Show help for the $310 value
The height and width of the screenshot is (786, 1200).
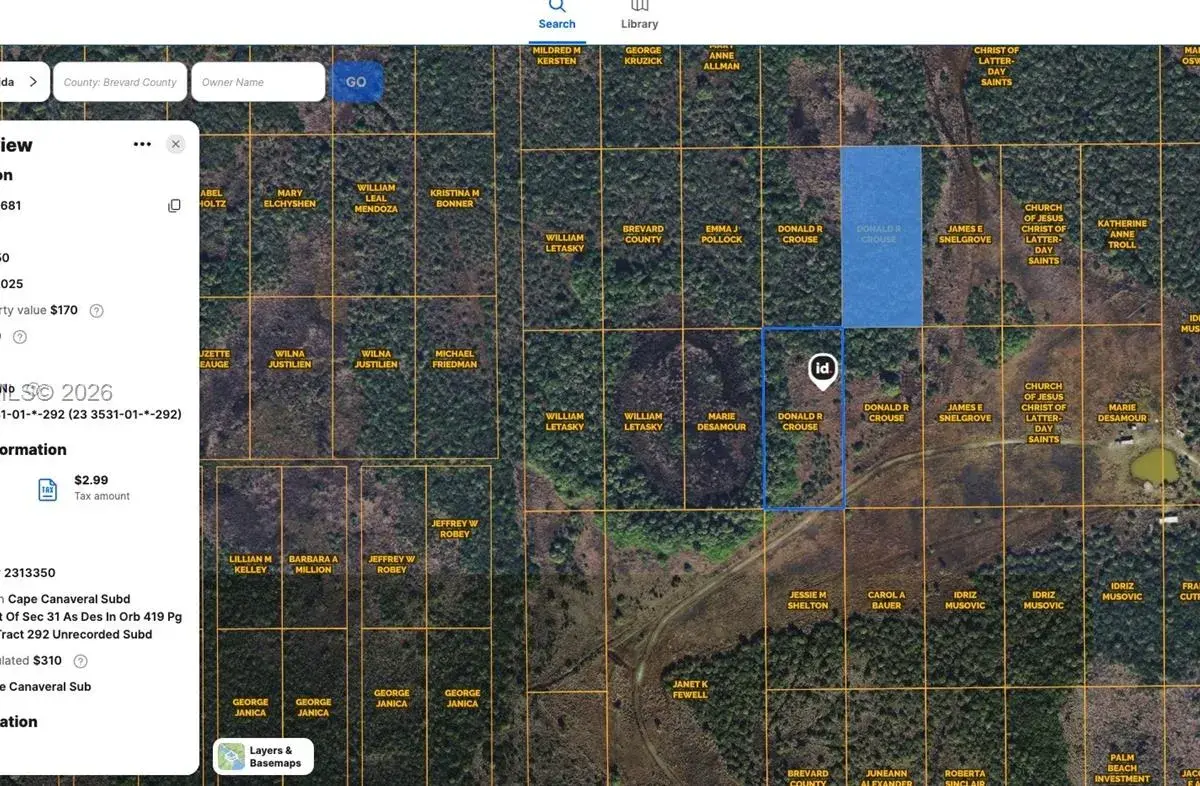tap(81, 661)
